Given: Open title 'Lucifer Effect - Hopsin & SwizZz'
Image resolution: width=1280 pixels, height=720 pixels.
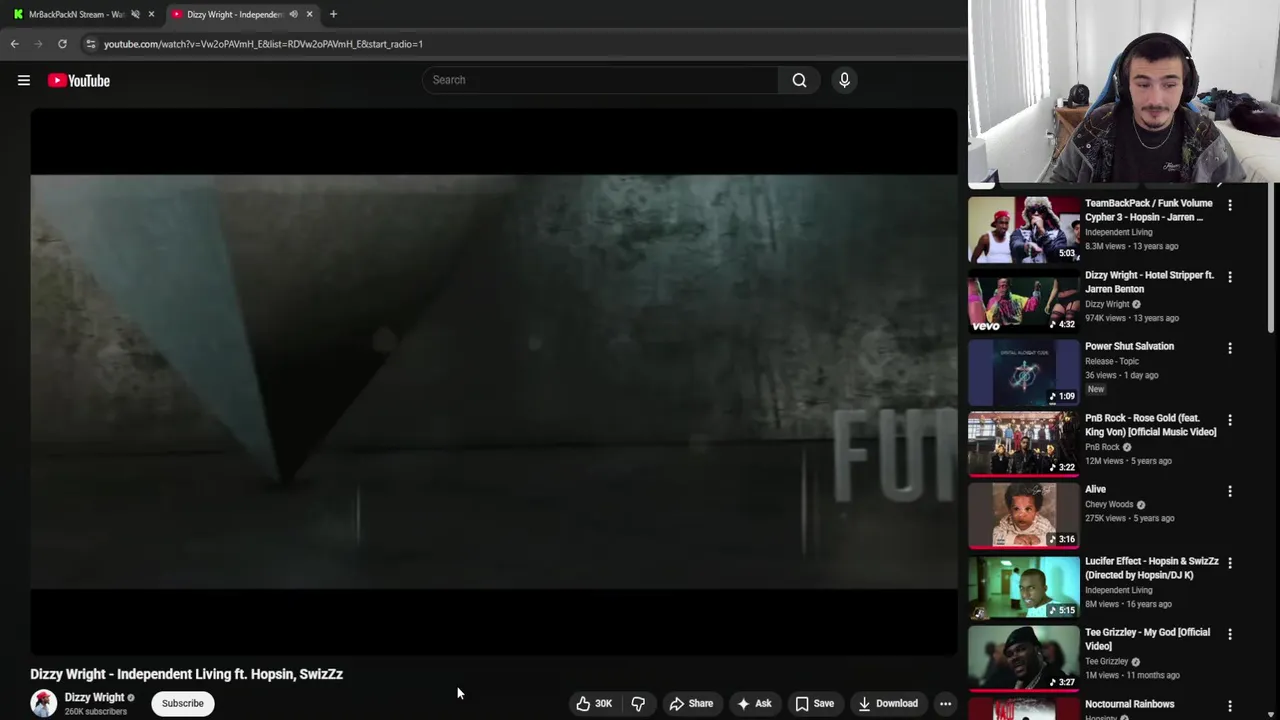Looking at the screenshot, I should [x=1151, y=568].
